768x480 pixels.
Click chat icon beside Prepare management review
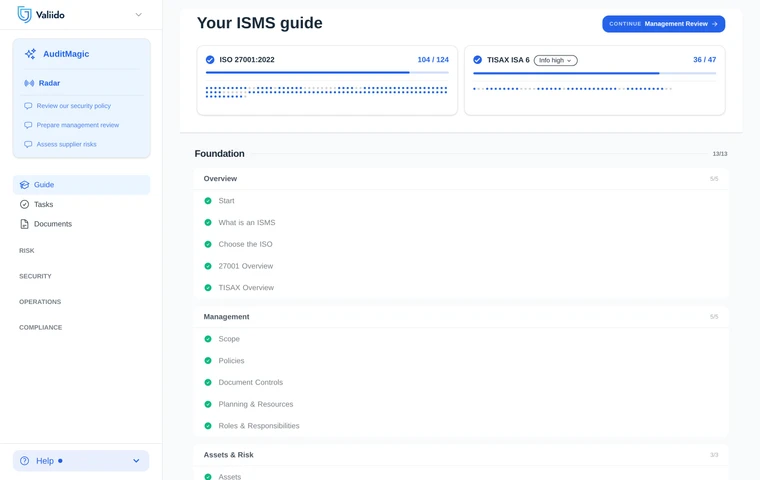(28, 125)
